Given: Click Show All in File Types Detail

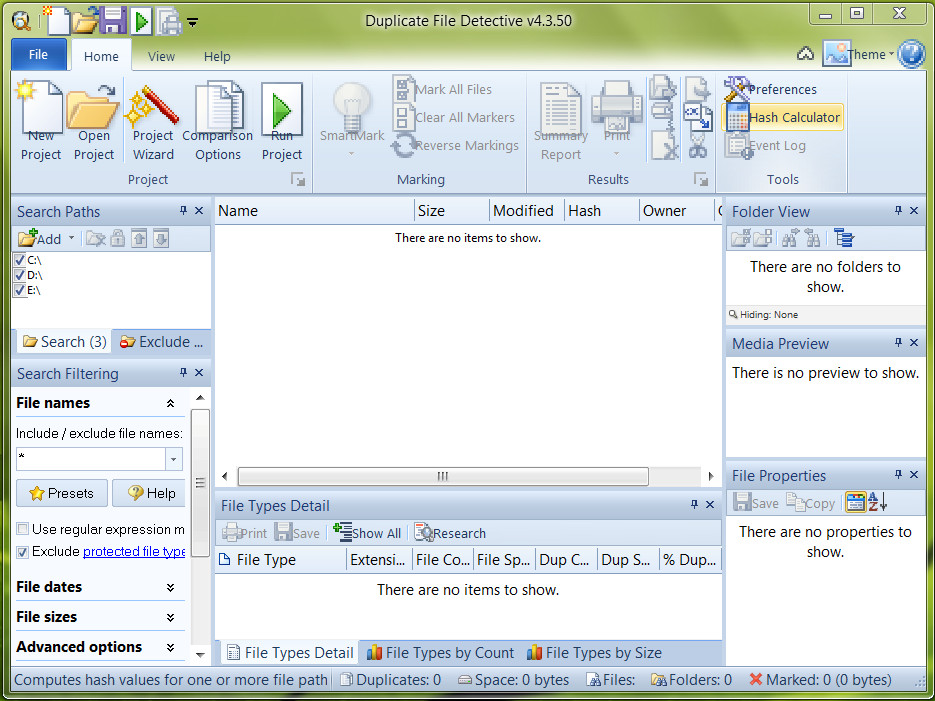Looking at the screenshot, I should click(x=367, y=533).
